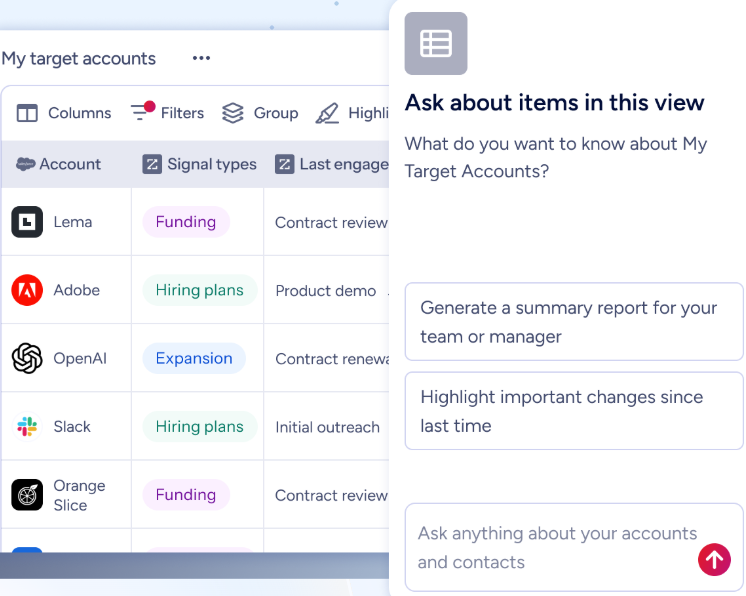Click the Adobe red logo
This screenshot has height=596, width=746.
[x=27, y=290]
